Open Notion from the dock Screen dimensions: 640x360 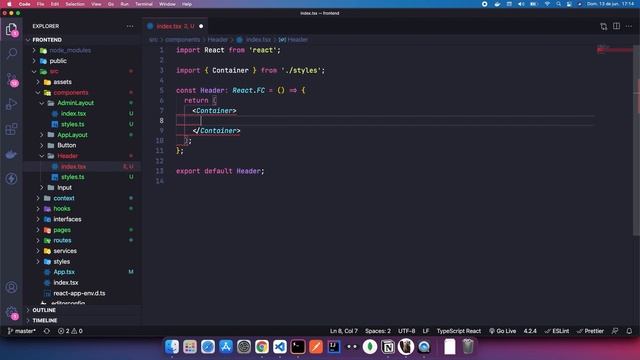(388, 347)
